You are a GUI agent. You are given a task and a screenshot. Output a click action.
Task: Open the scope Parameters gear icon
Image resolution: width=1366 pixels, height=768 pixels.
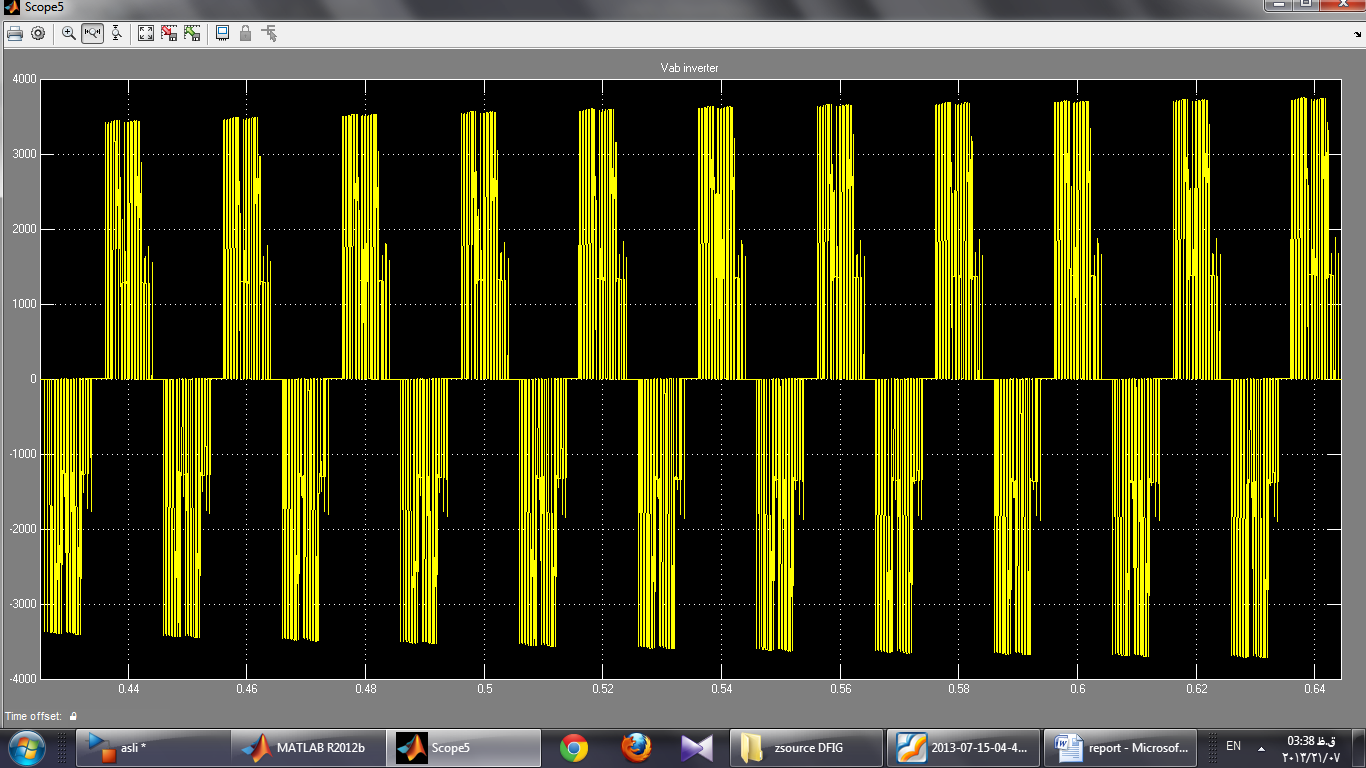pyautogui.click(x=38, y=33)
